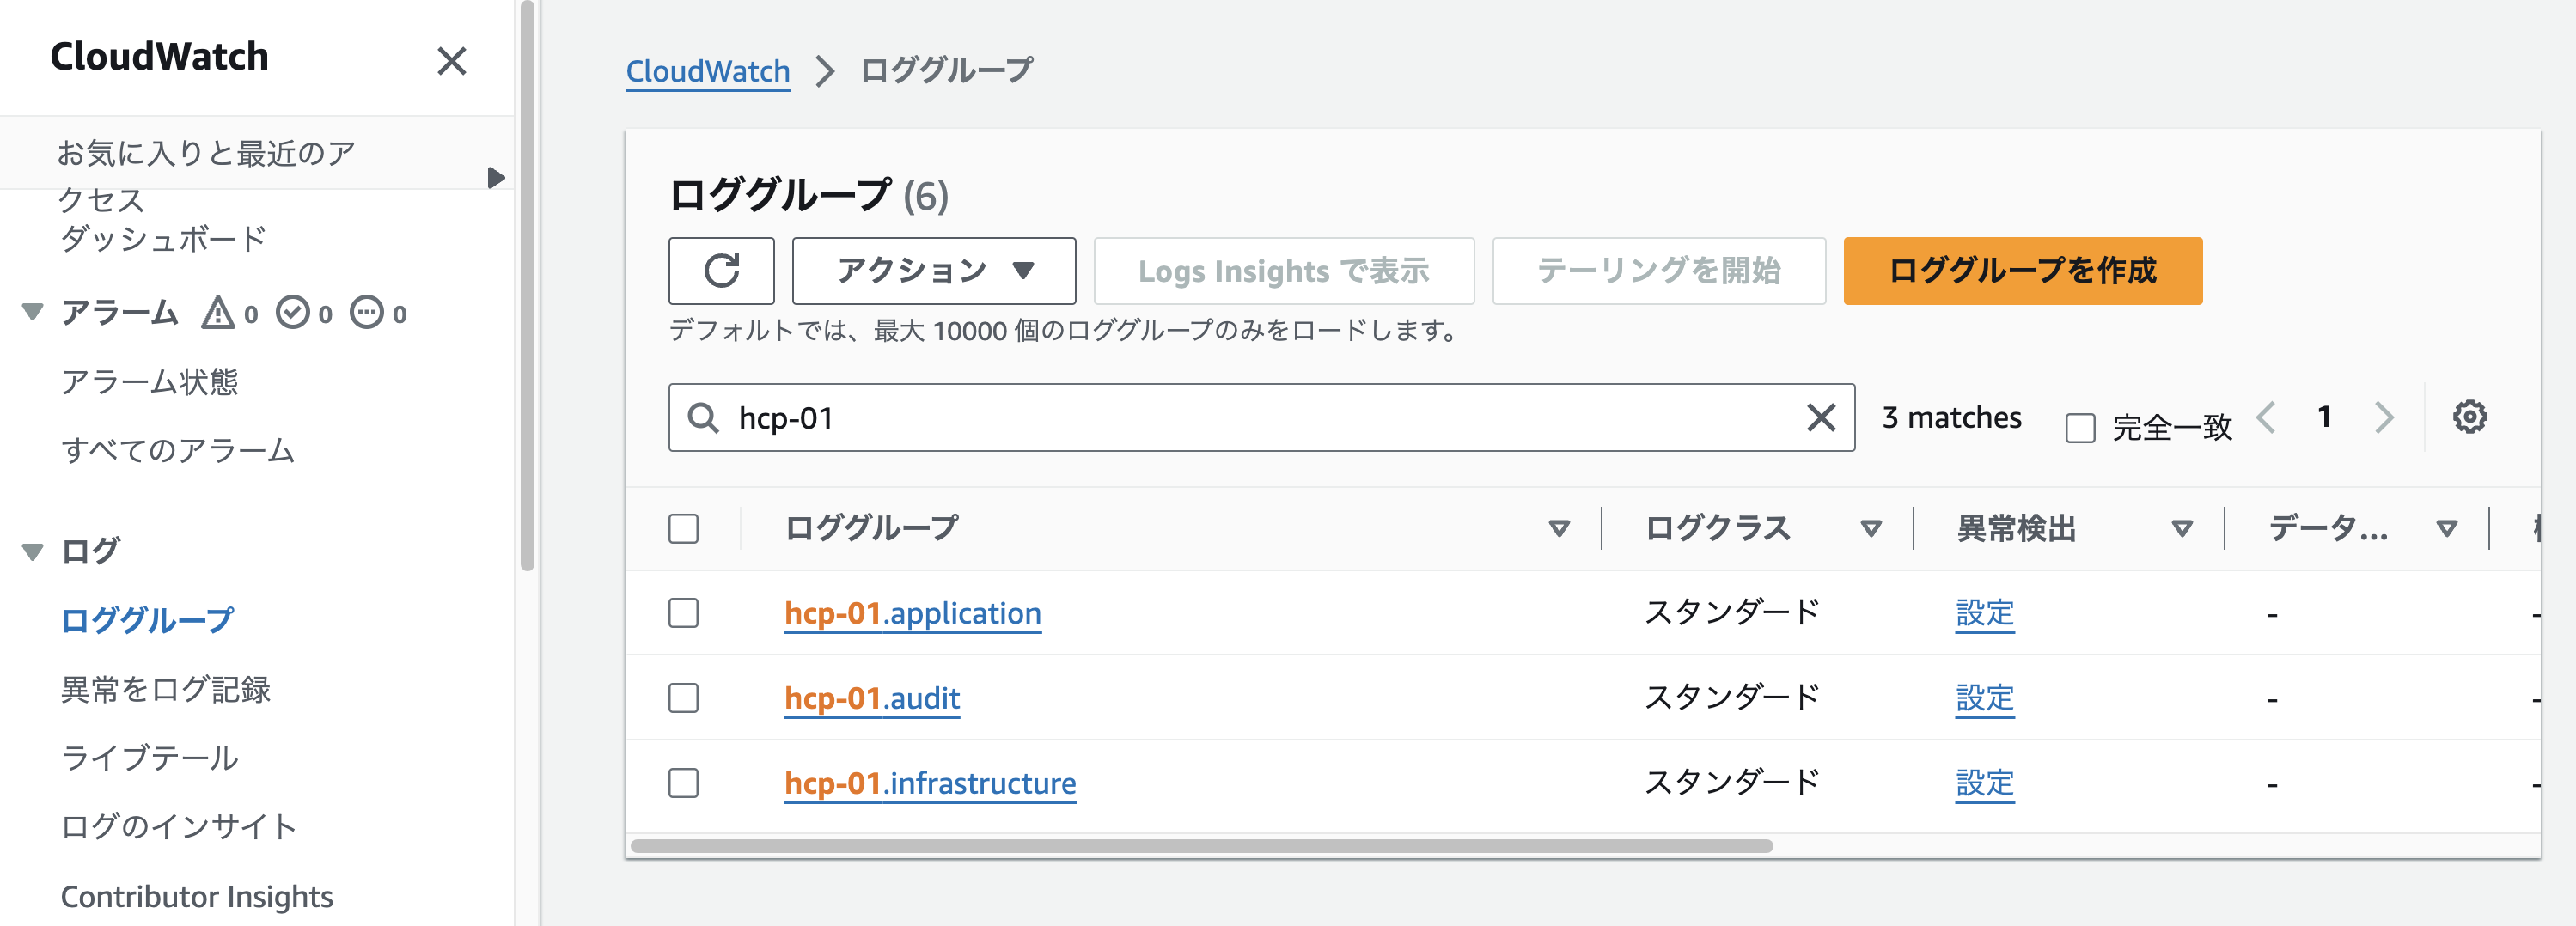This screenshot has height=926, width=2576.
Task: Open アラーム状態 in the sidebar
Action: 149,382
